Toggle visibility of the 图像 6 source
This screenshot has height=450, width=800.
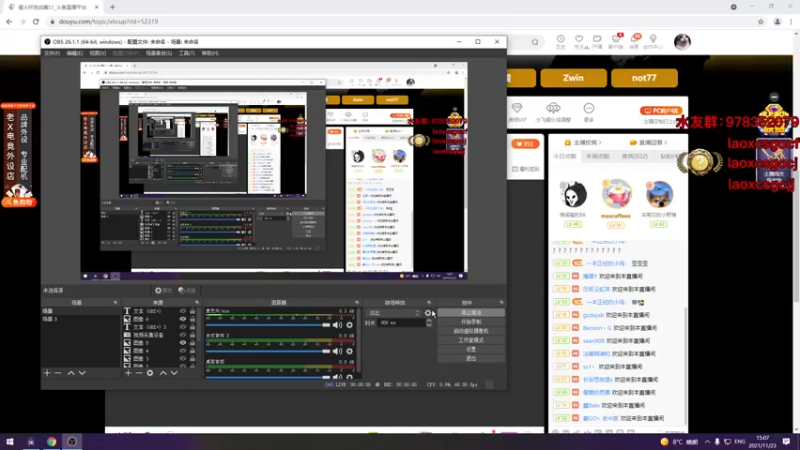tap(183, 319)
